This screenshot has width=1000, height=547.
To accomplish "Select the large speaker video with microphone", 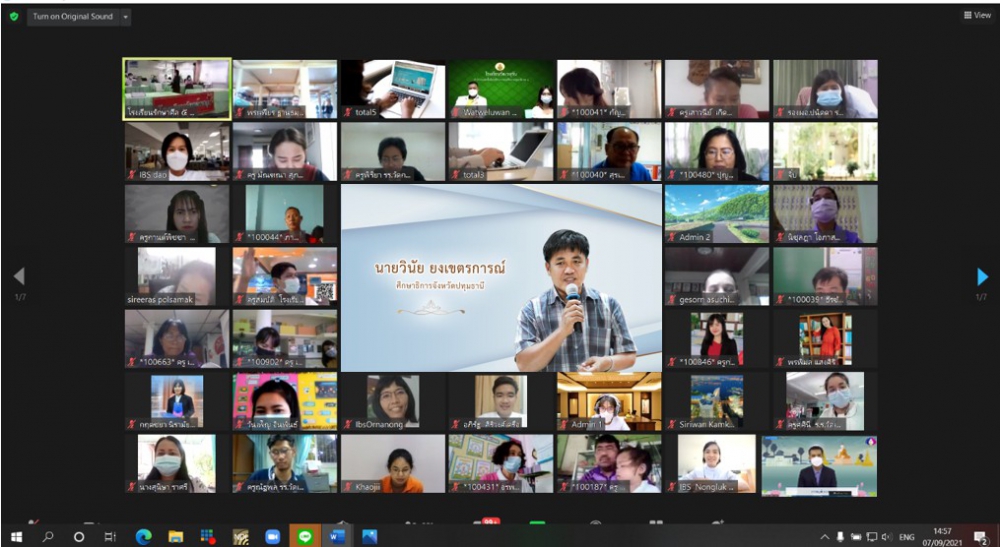I will pos(501,278).
